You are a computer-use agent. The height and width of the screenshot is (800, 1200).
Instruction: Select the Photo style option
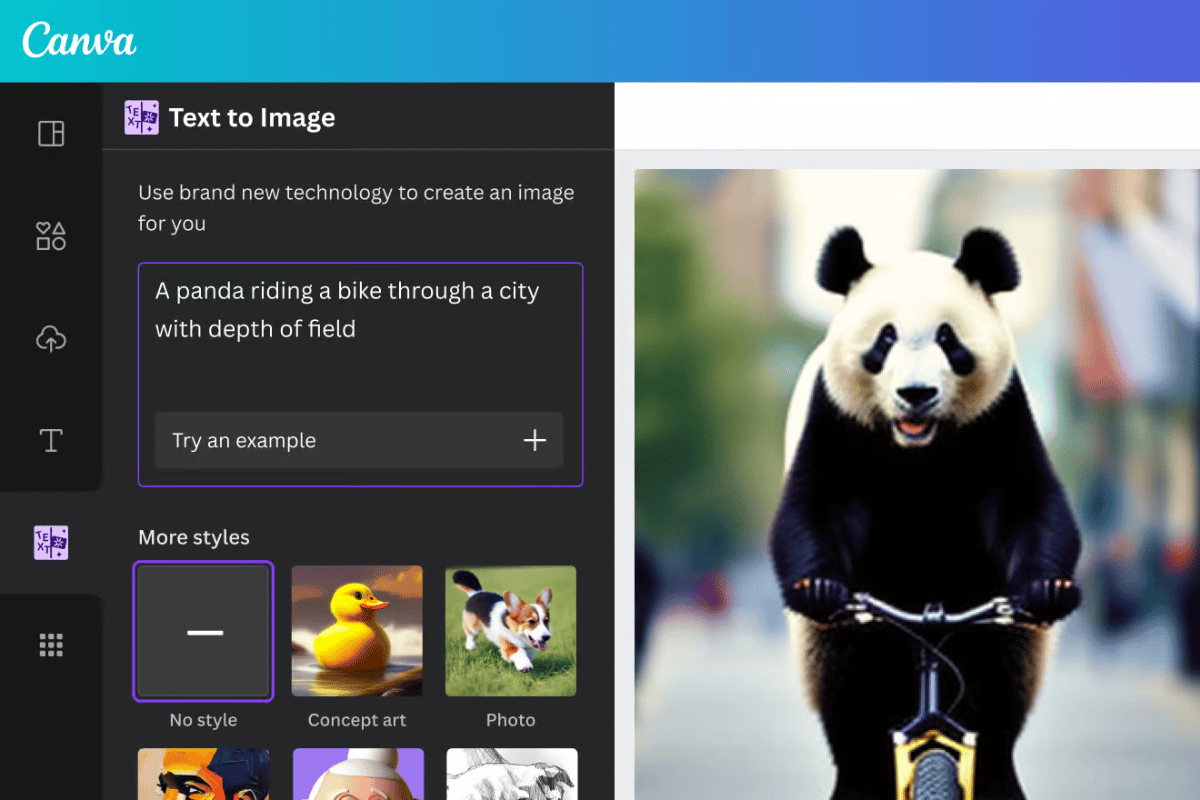pos(510,630)
